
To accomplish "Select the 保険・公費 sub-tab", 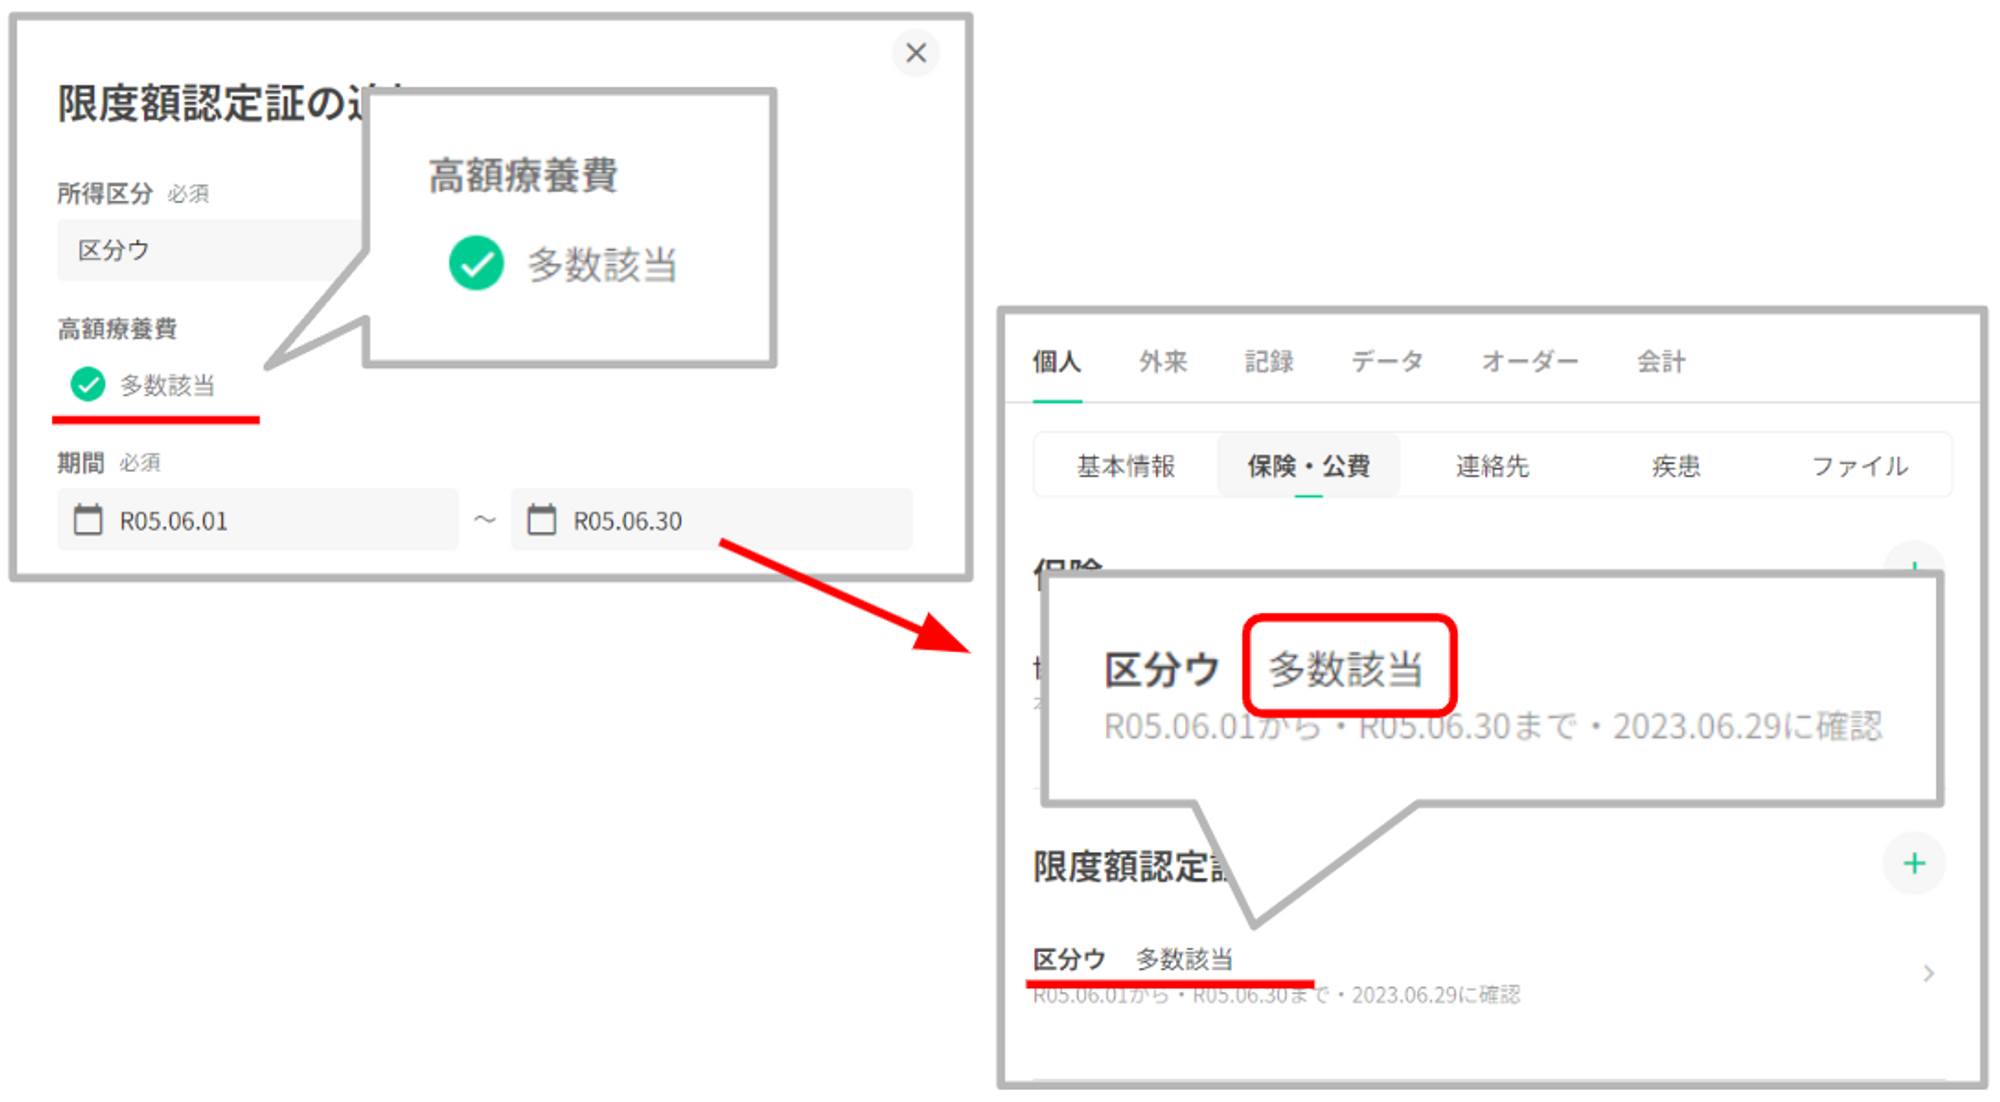I will (1308, 466).
